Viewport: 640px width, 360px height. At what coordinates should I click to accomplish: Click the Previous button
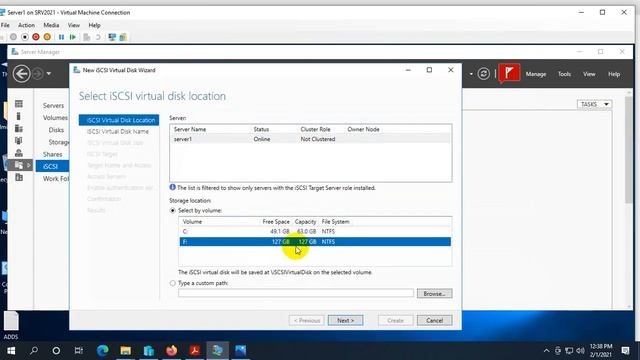tap(307, 320)
